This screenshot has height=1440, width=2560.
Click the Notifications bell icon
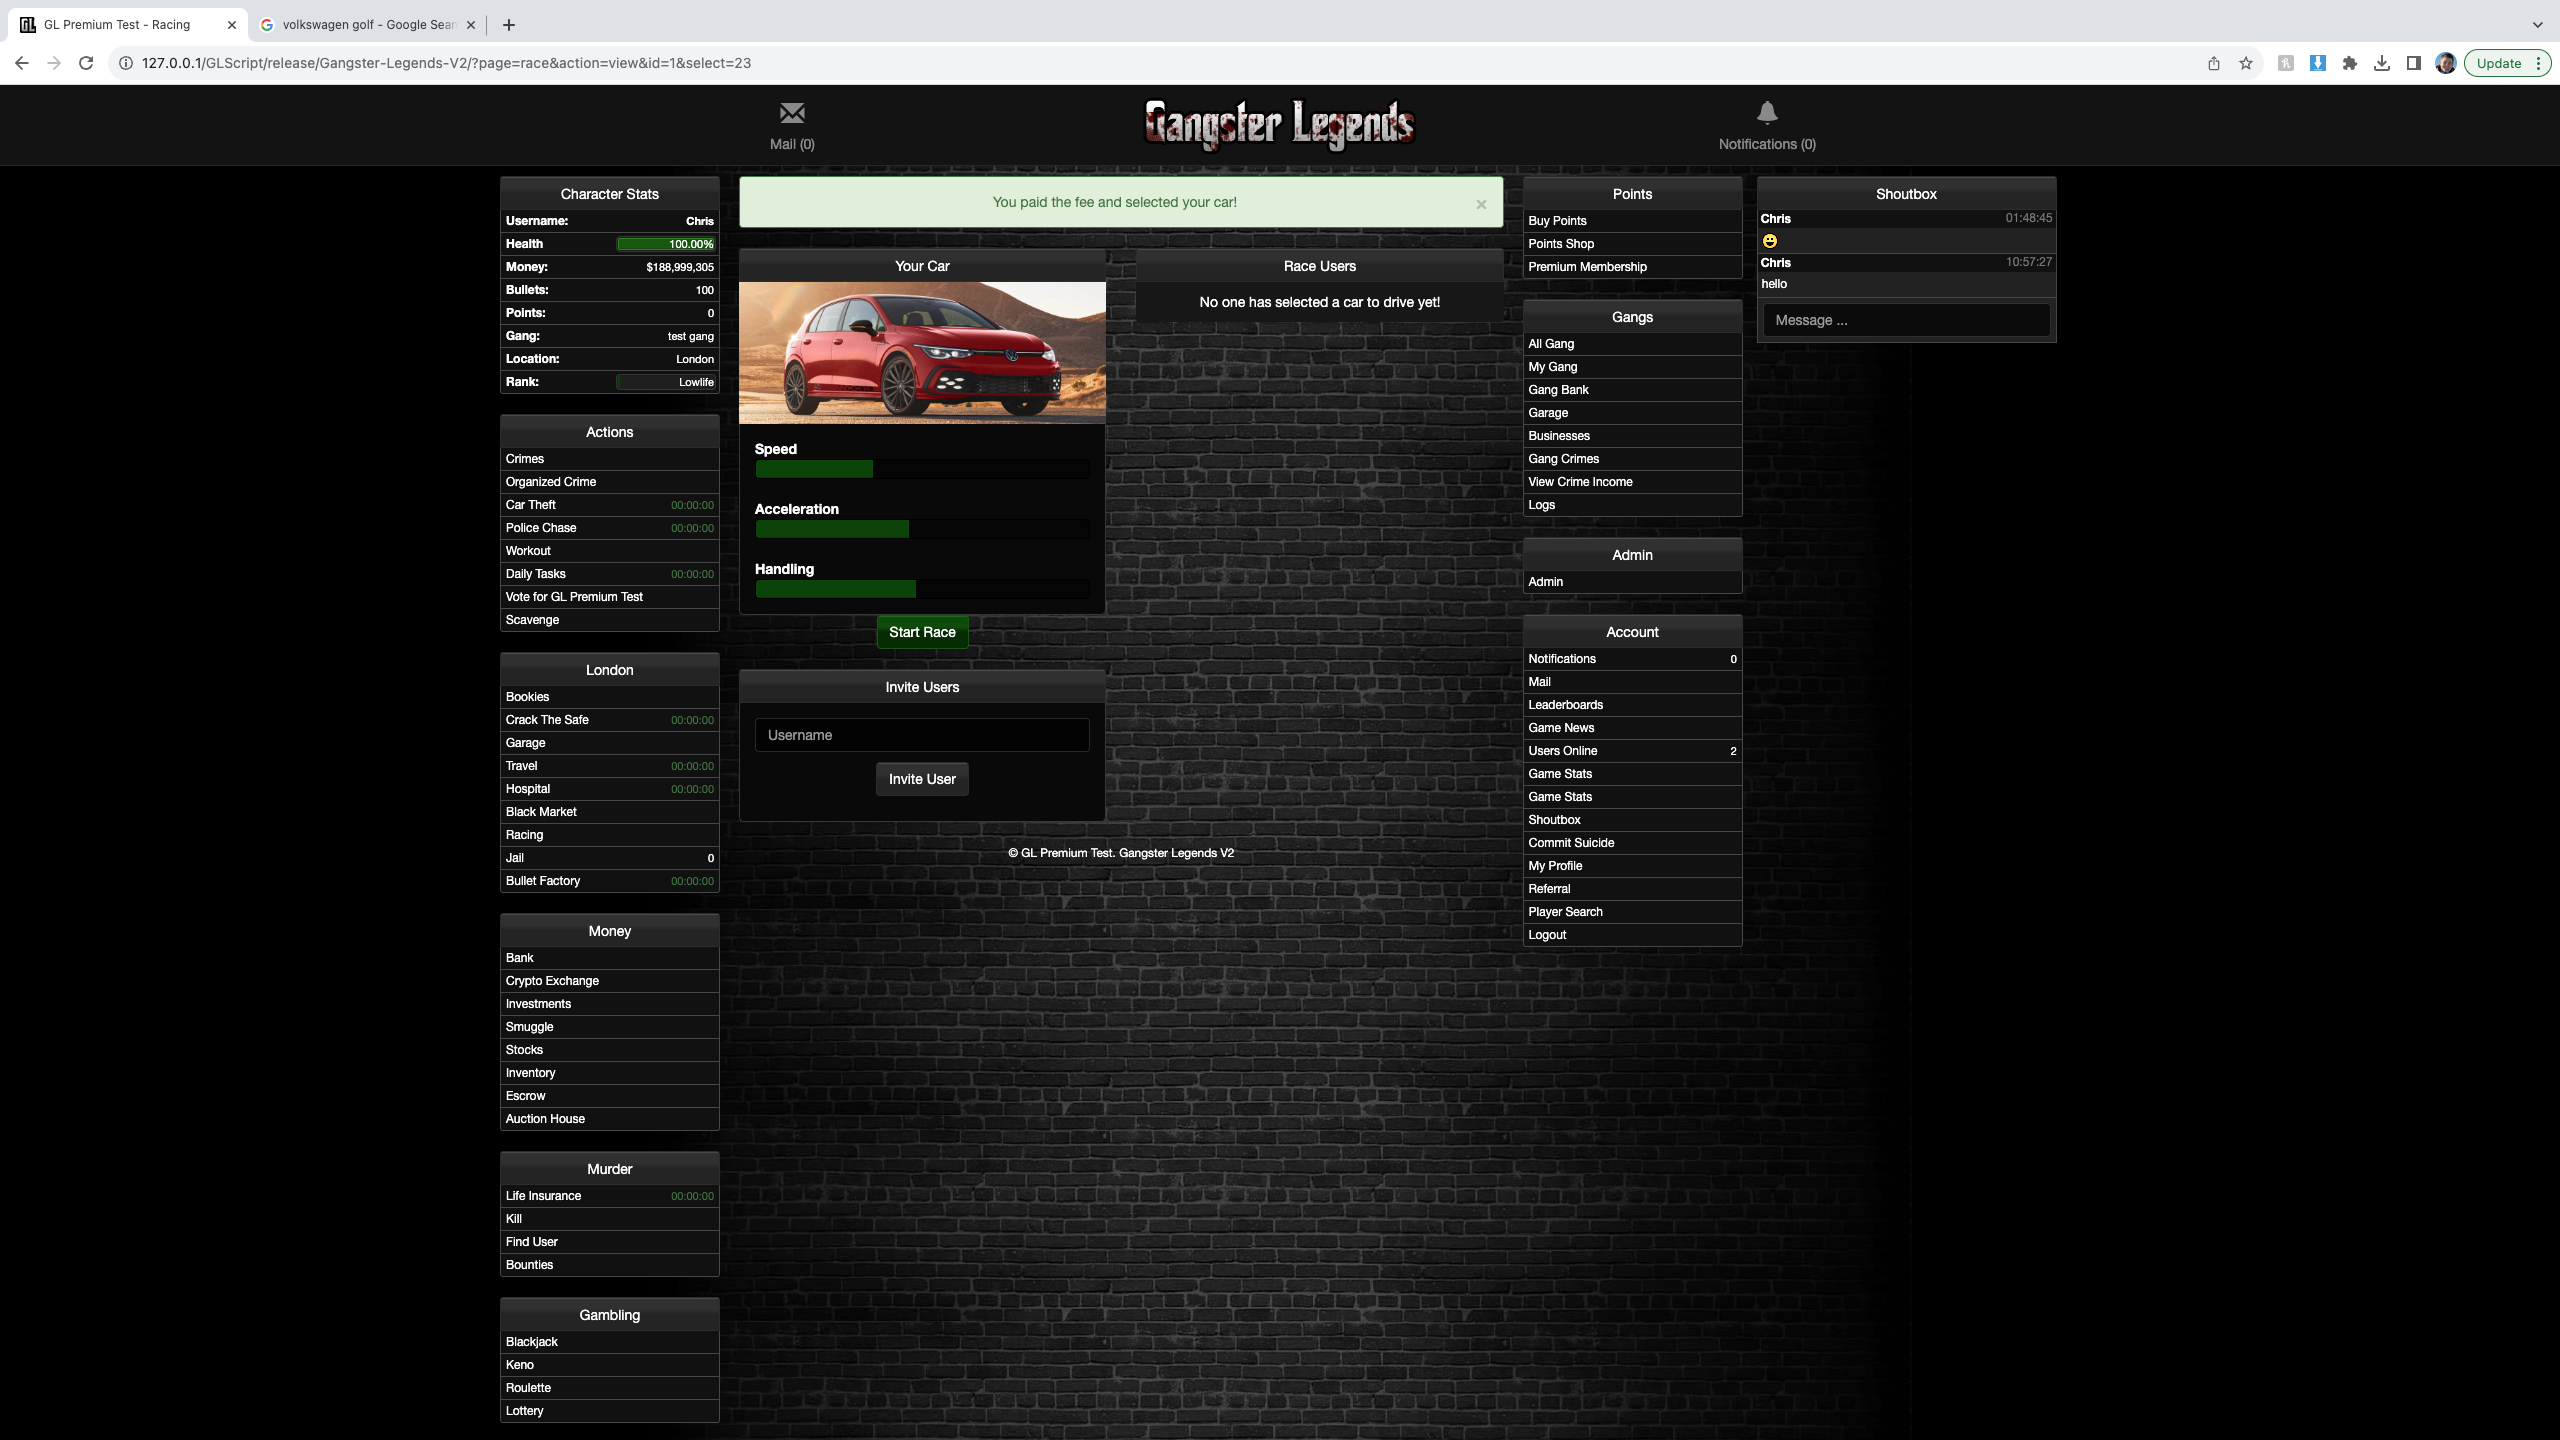[x=1767, y=113]
